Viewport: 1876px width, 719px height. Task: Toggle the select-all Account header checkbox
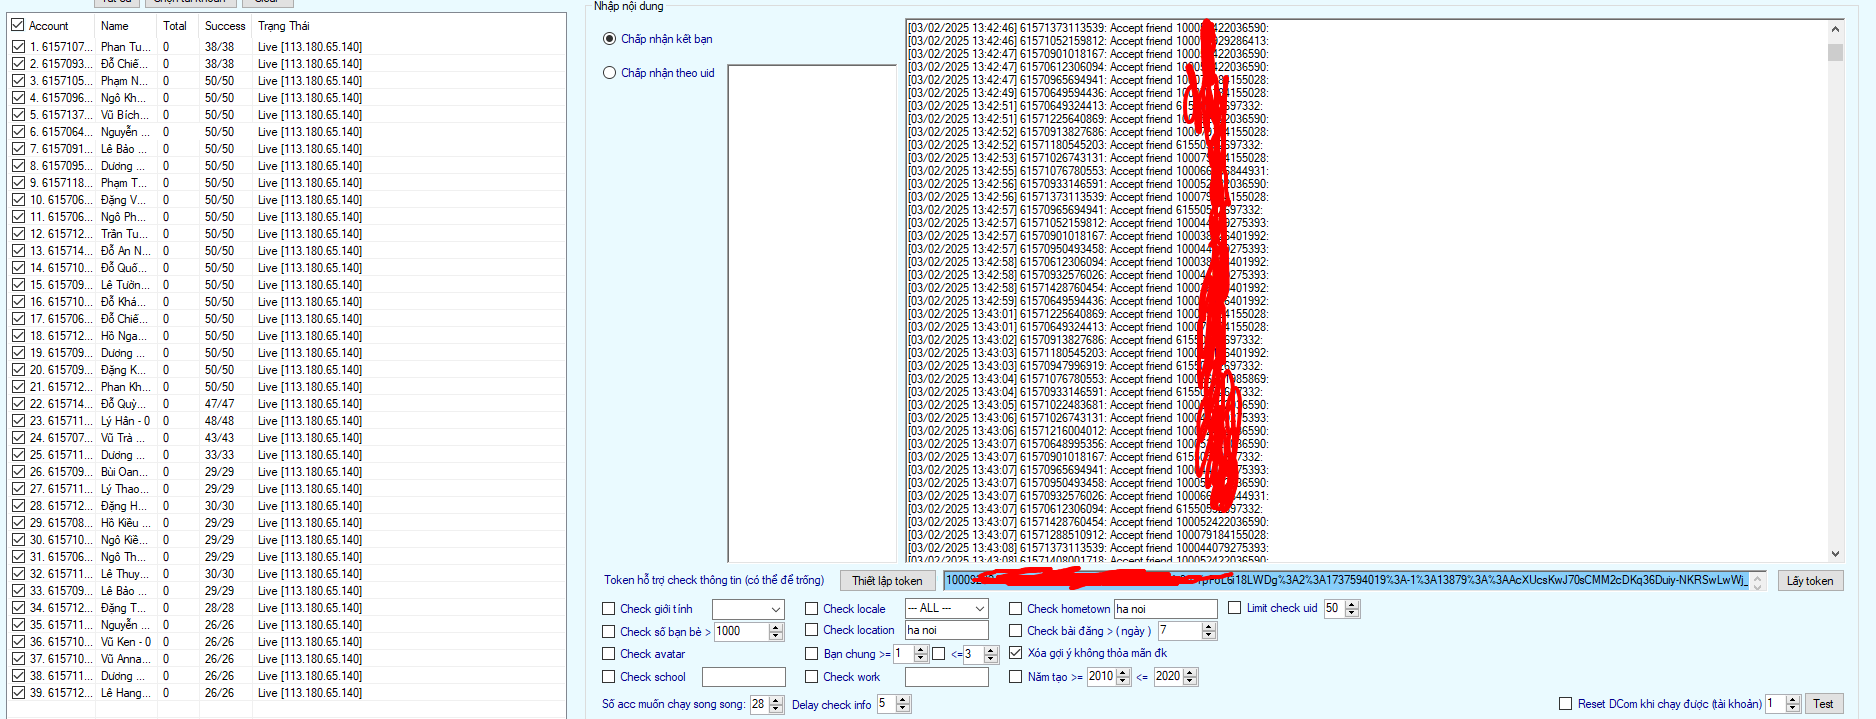tap(18, 25)
